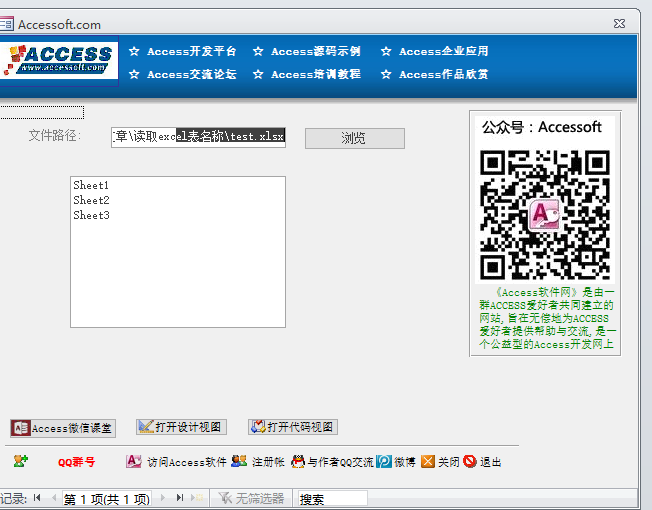Click the orange X close icon
This screenshot has height=510, width=652.
click(x=427, y=461)
